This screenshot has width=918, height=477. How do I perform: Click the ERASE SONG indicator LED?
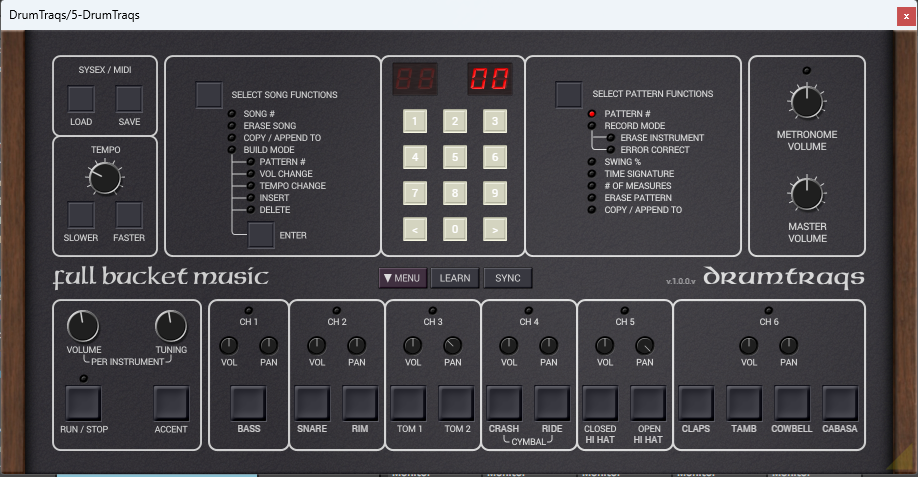pos(232,125)
